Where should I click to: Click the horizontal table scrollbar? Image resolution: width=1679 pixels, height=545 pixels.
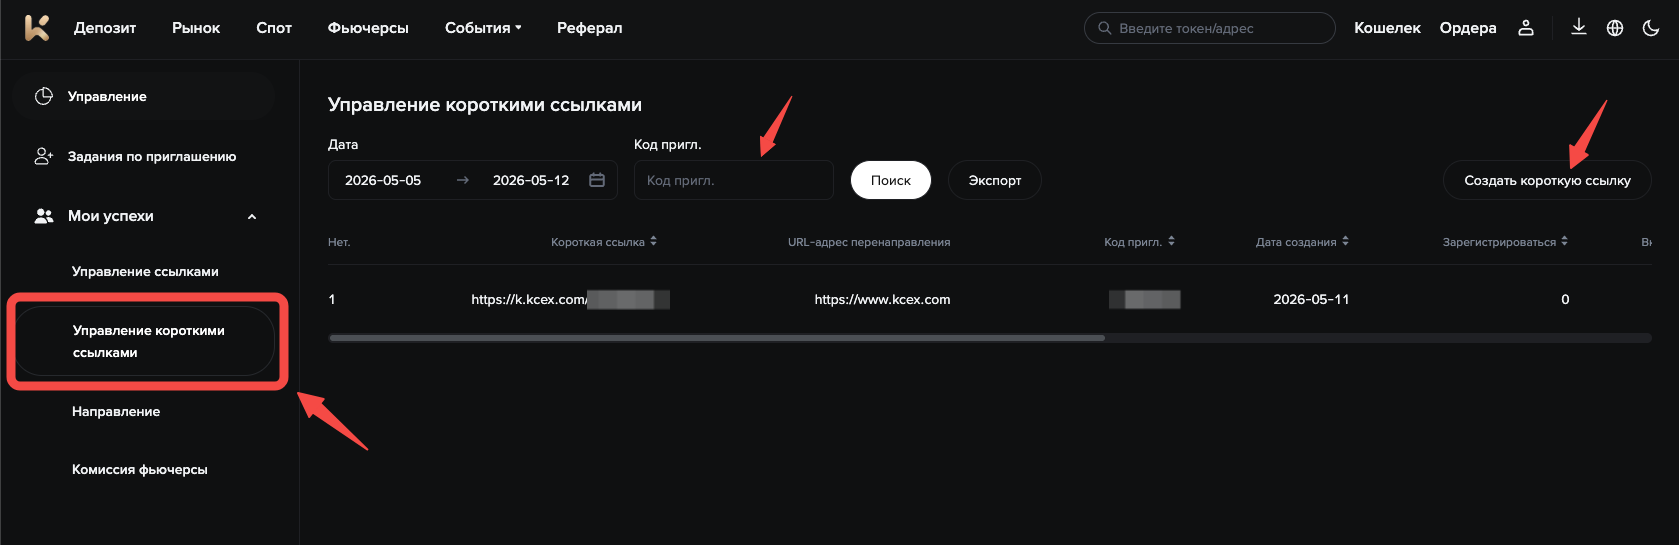(x=717, y=338)
